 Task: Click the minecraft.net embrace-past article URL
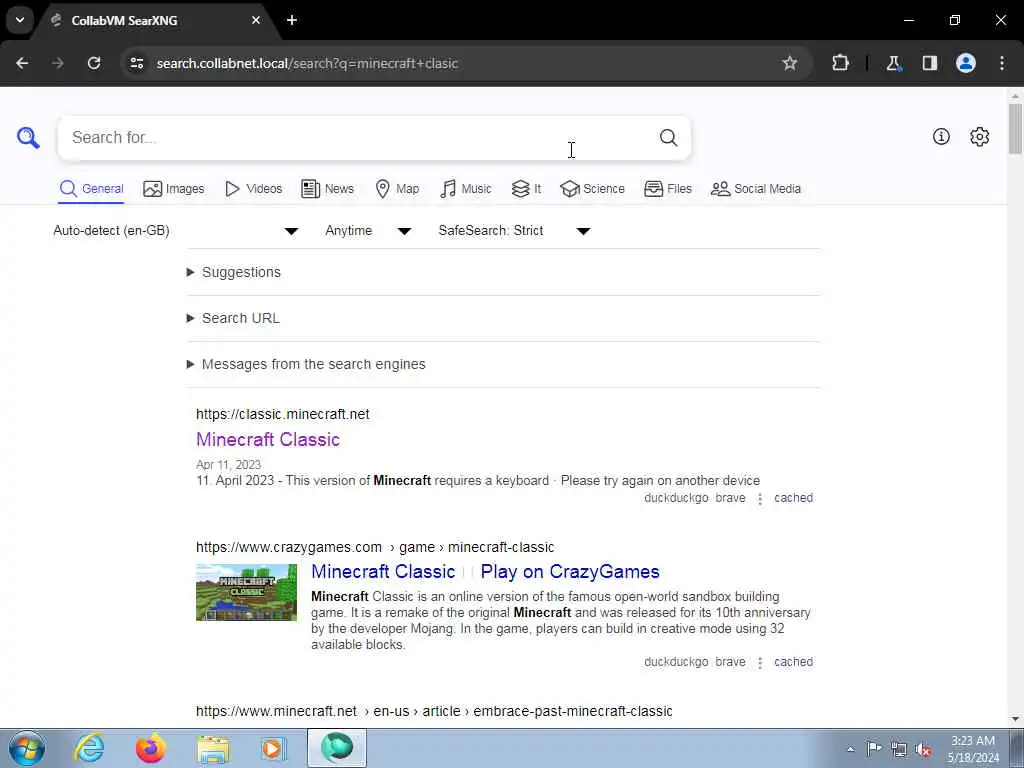(x=434, y=711)
